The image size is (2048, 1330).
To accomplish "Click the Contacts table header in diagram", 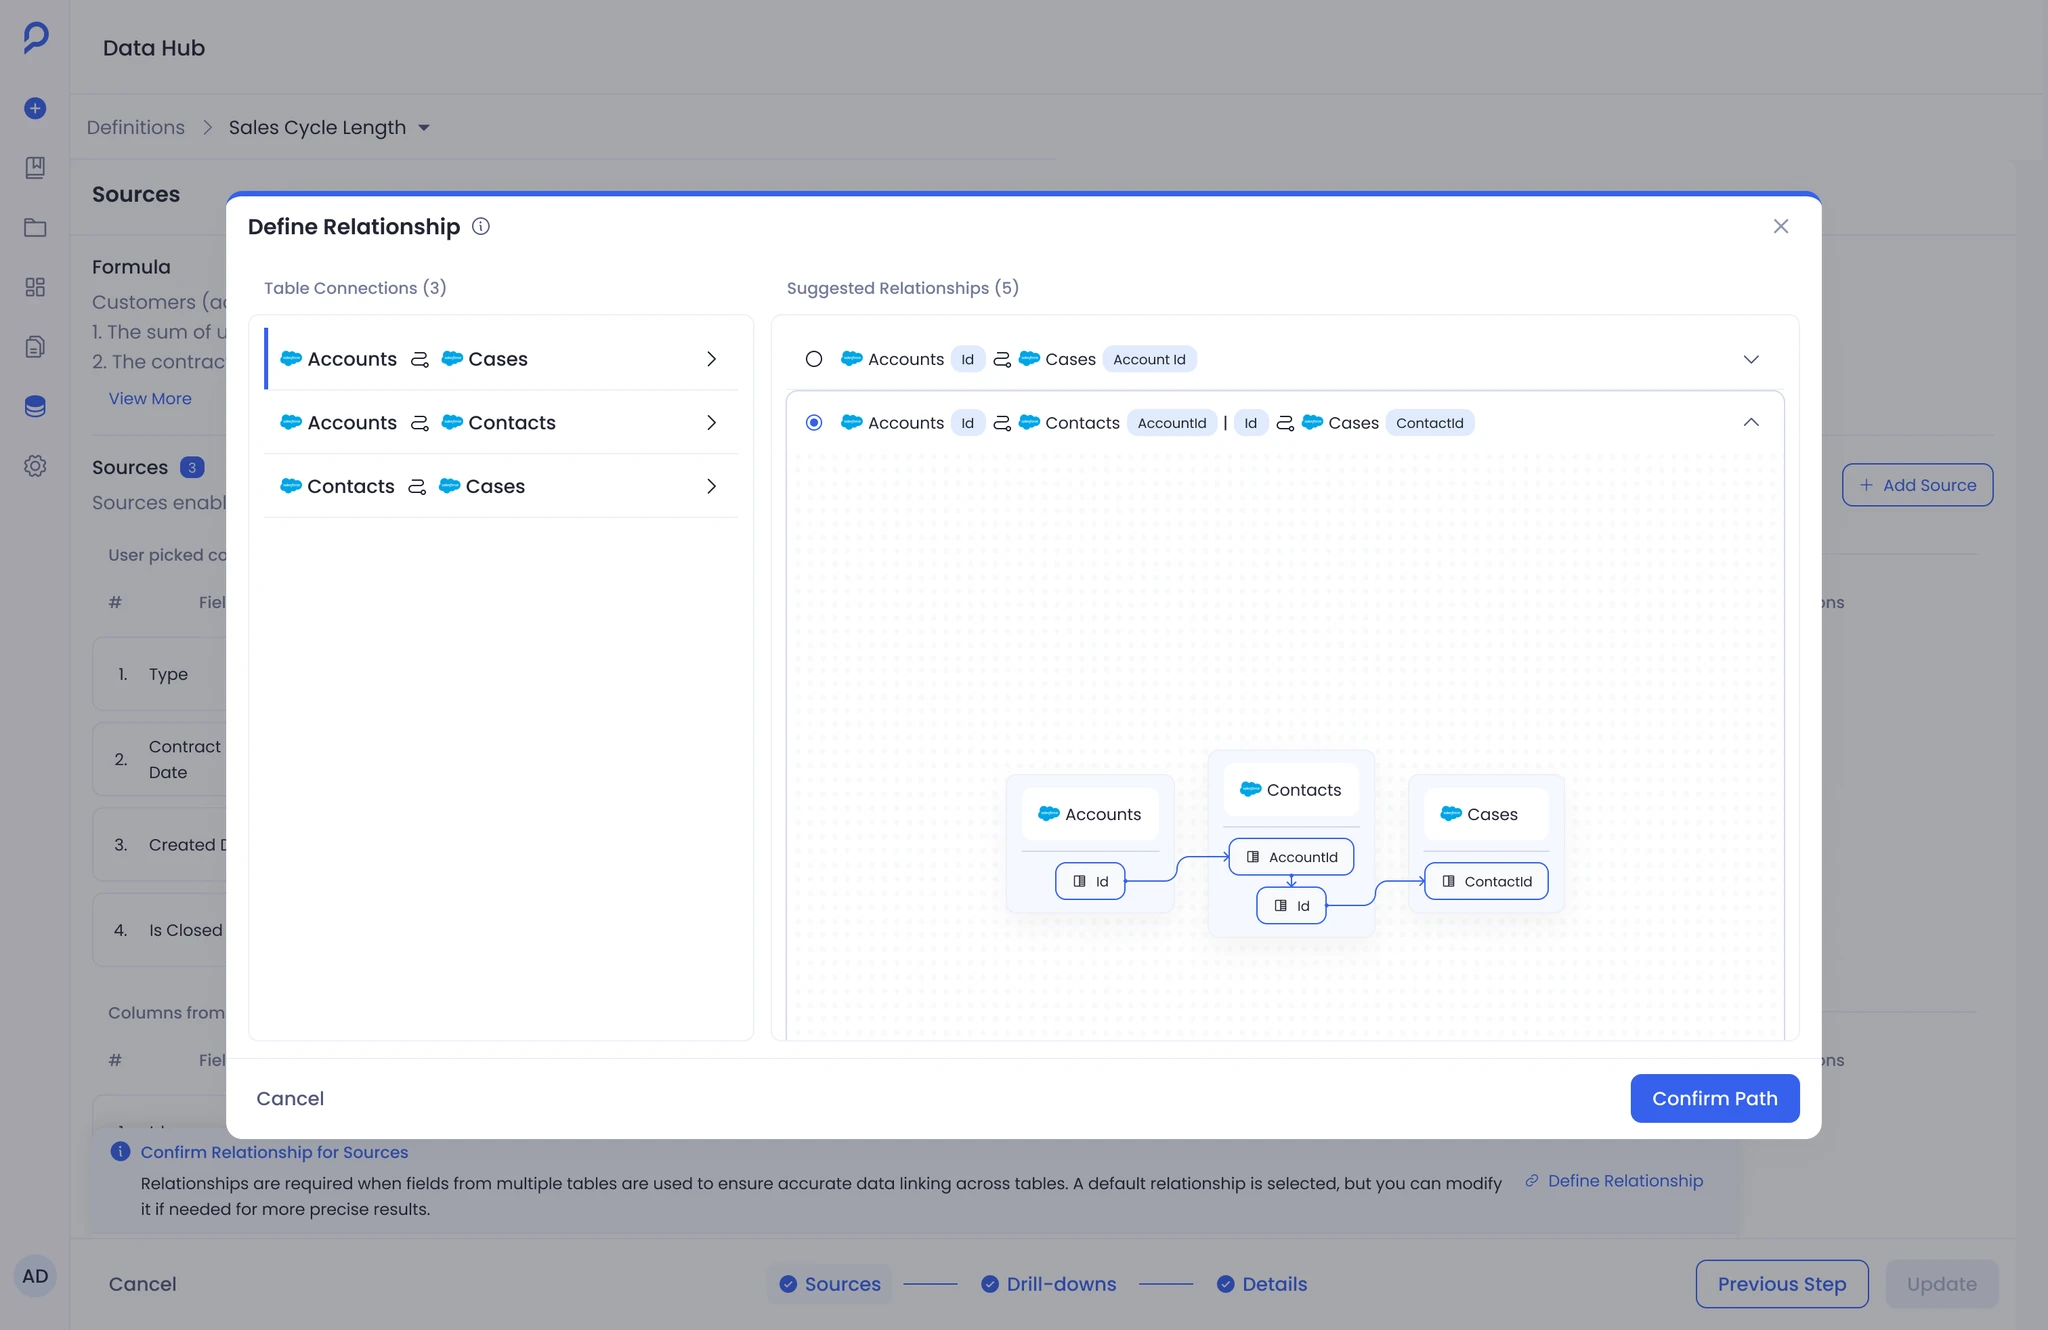I will 1291,790.
